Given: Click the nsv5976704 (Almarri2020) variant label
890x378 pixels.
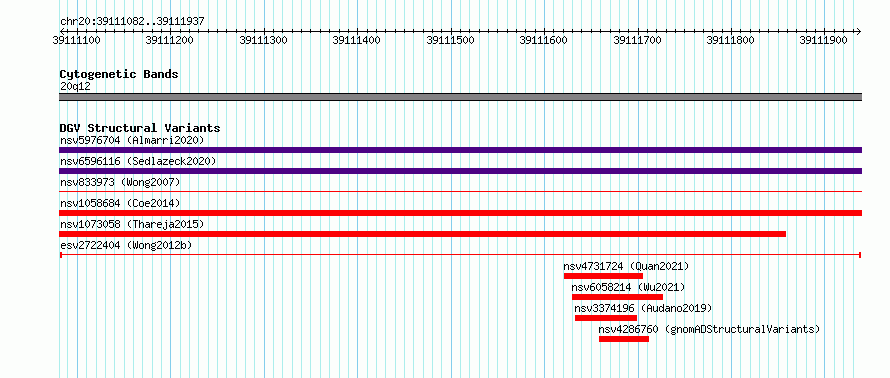Looking at the screenshot, I should tap(132, 140).
